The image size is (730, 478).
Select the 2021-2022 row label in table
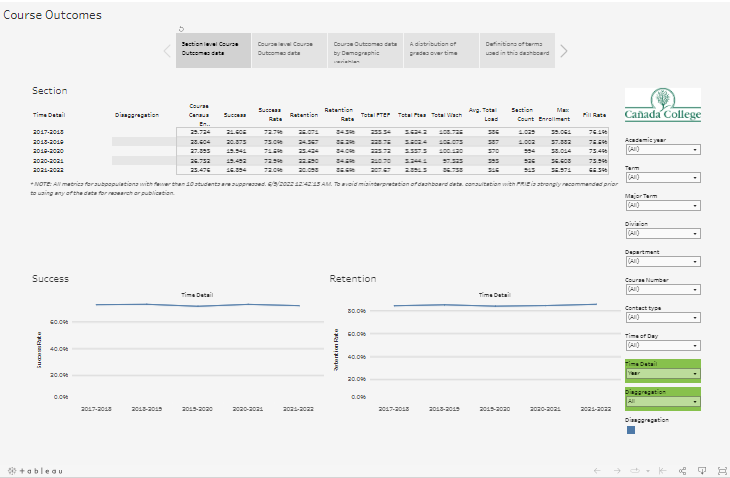click(x=48, y=170)
